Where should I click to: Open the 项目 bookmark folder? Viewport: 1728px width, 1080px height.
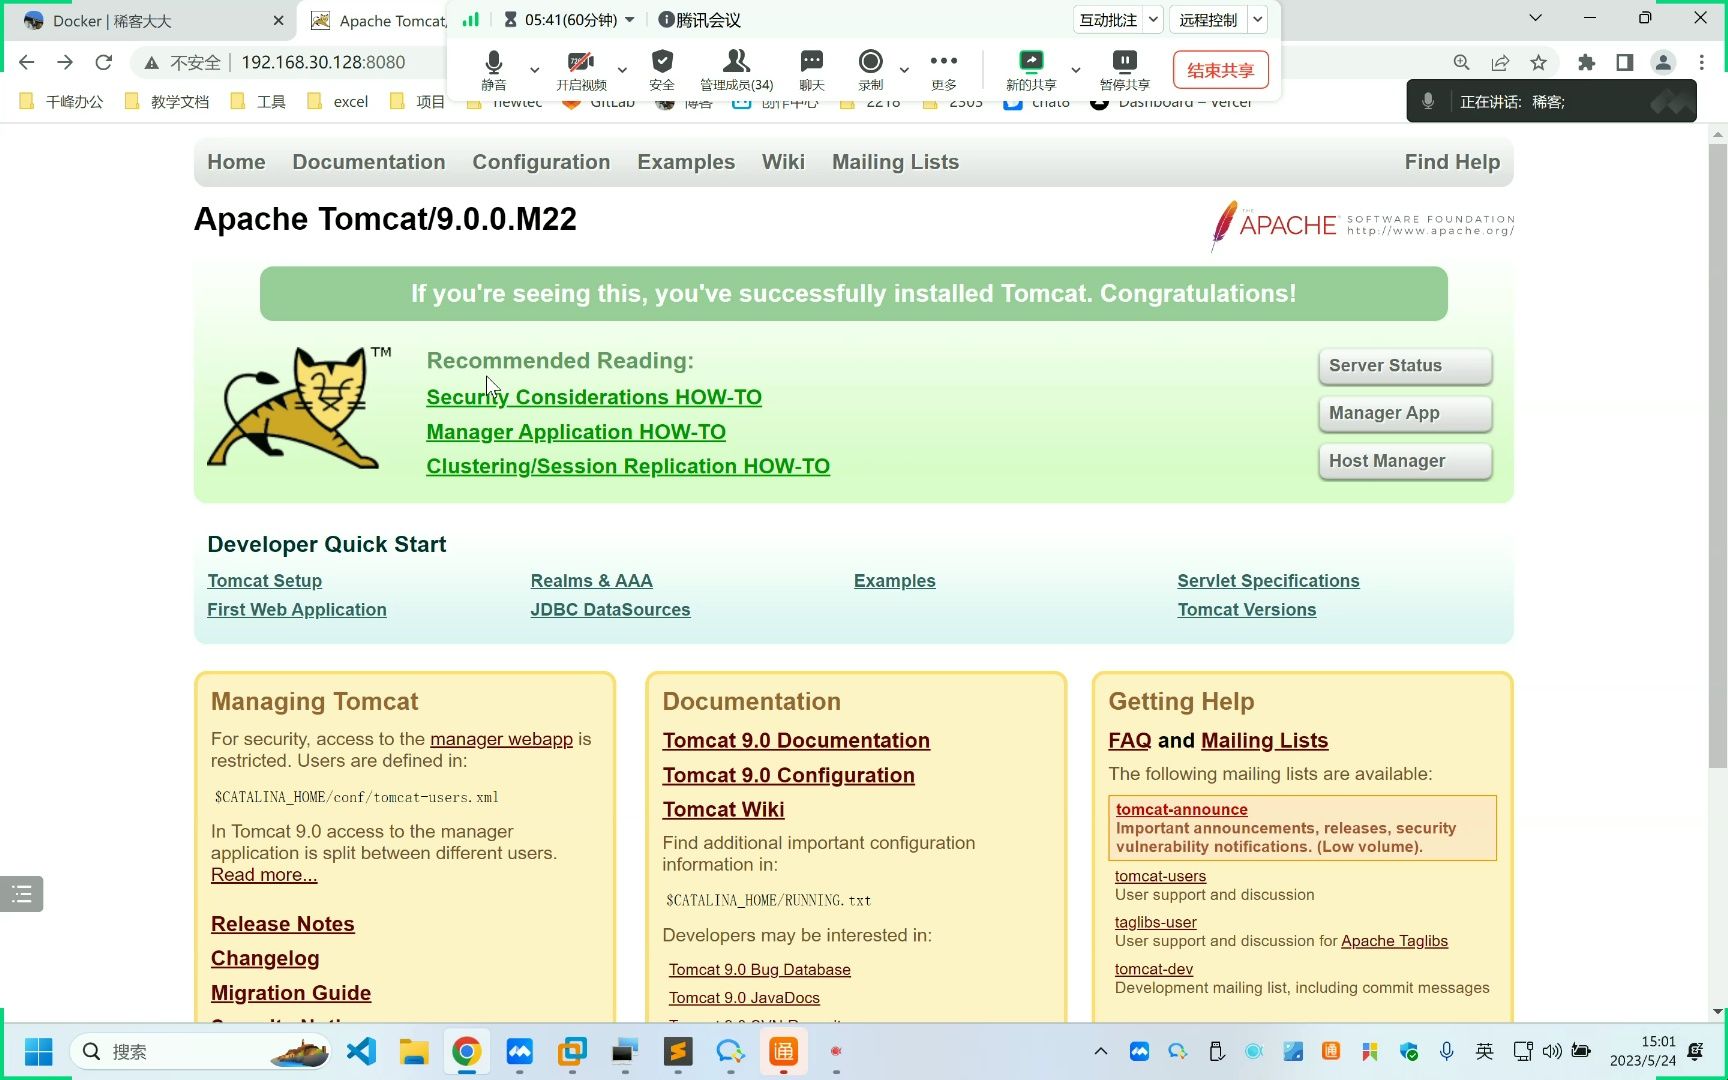click(418, 101)
